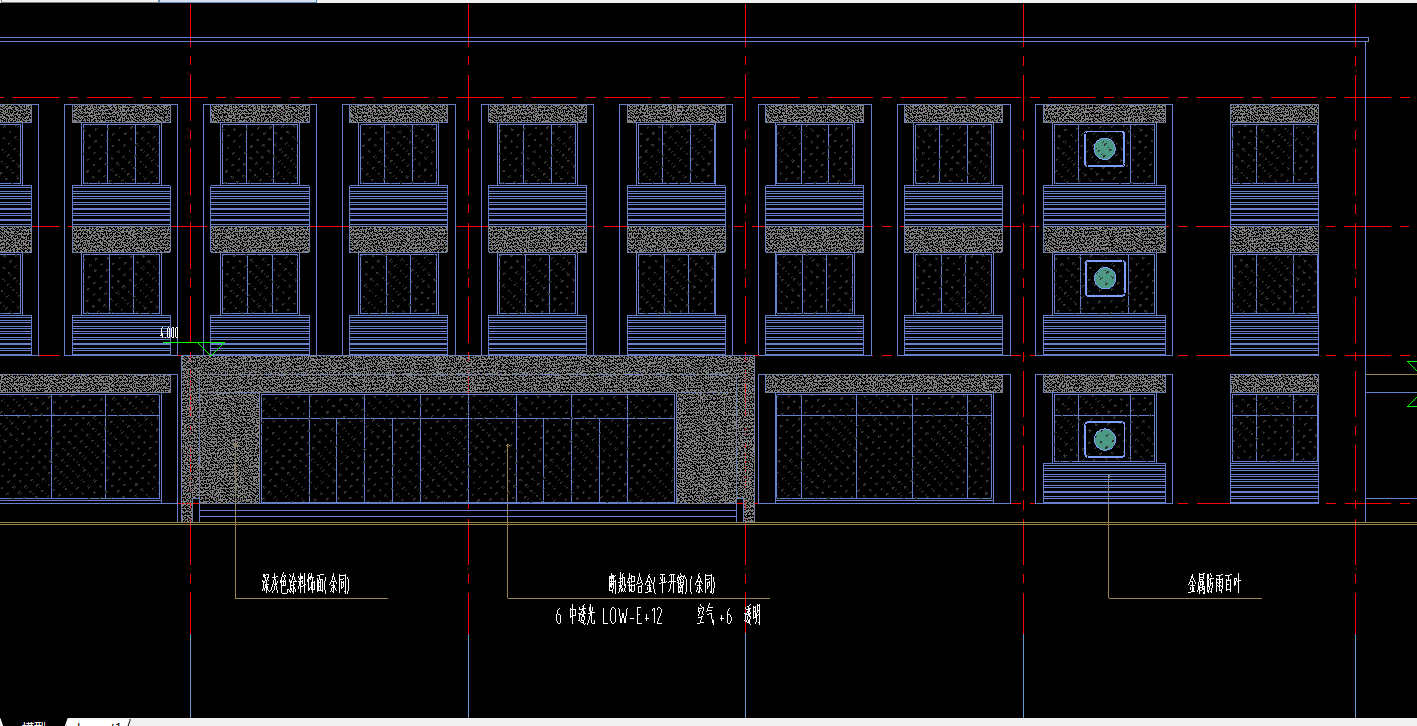The image size is (1417, 726).
Task: Select the 断热铝合金(平开窗)(余同) annotation text
Action: [661, 585]
